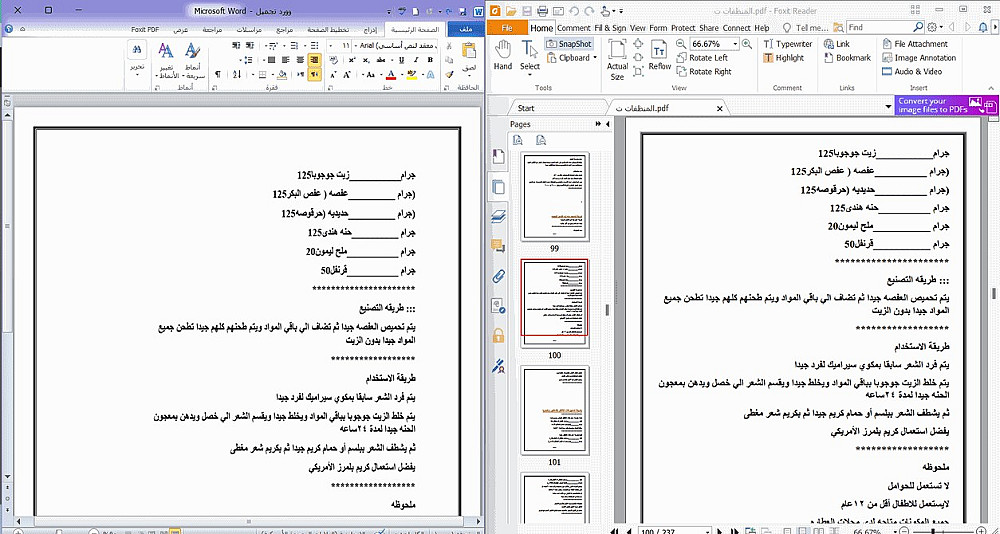This screenshot has height=534, width=1000.
Task: Rotate the PDF page right
Action: [x=703, y=72]
